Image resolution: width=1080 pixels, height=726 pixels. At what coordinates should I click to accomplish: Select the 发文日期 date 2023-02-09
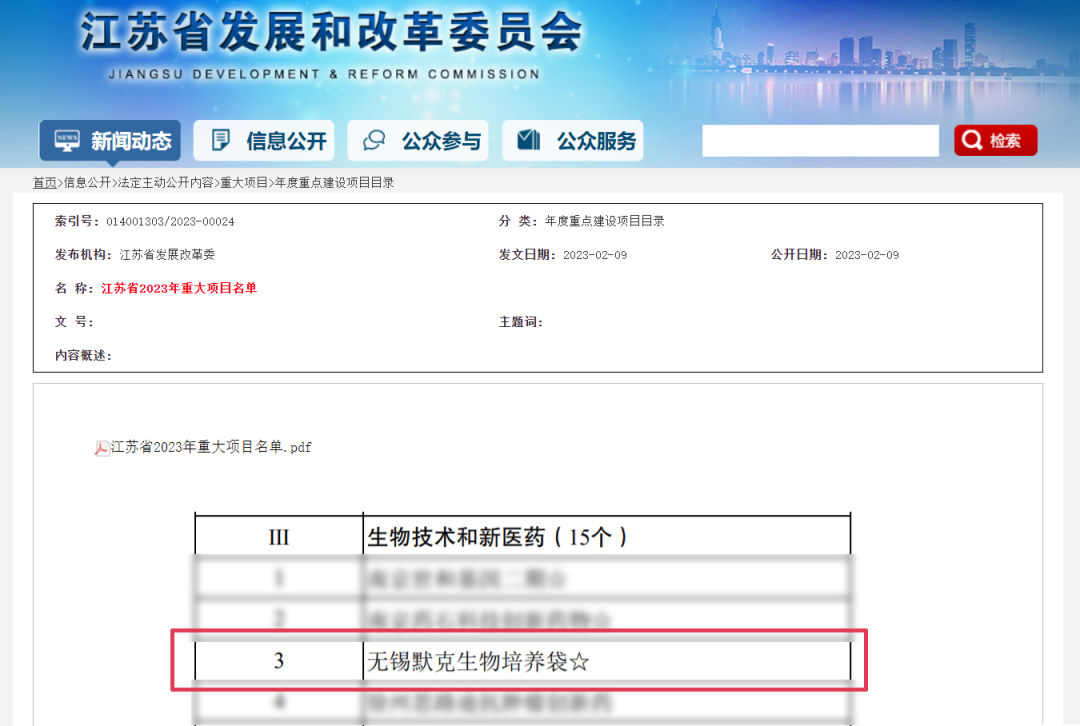coord(595,255)
